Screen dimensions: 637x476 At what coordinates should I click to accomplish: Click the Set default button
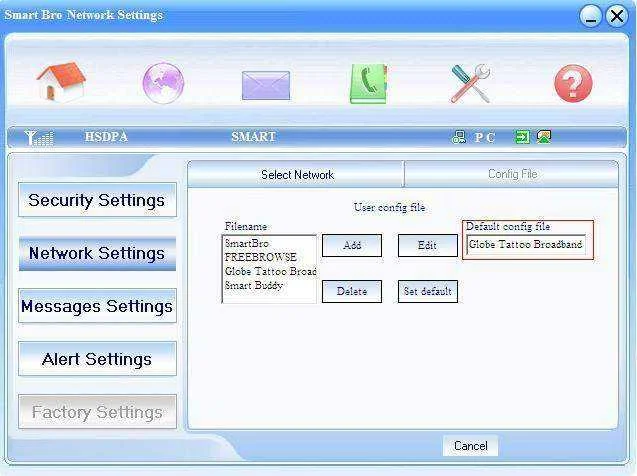pos(427,291)
